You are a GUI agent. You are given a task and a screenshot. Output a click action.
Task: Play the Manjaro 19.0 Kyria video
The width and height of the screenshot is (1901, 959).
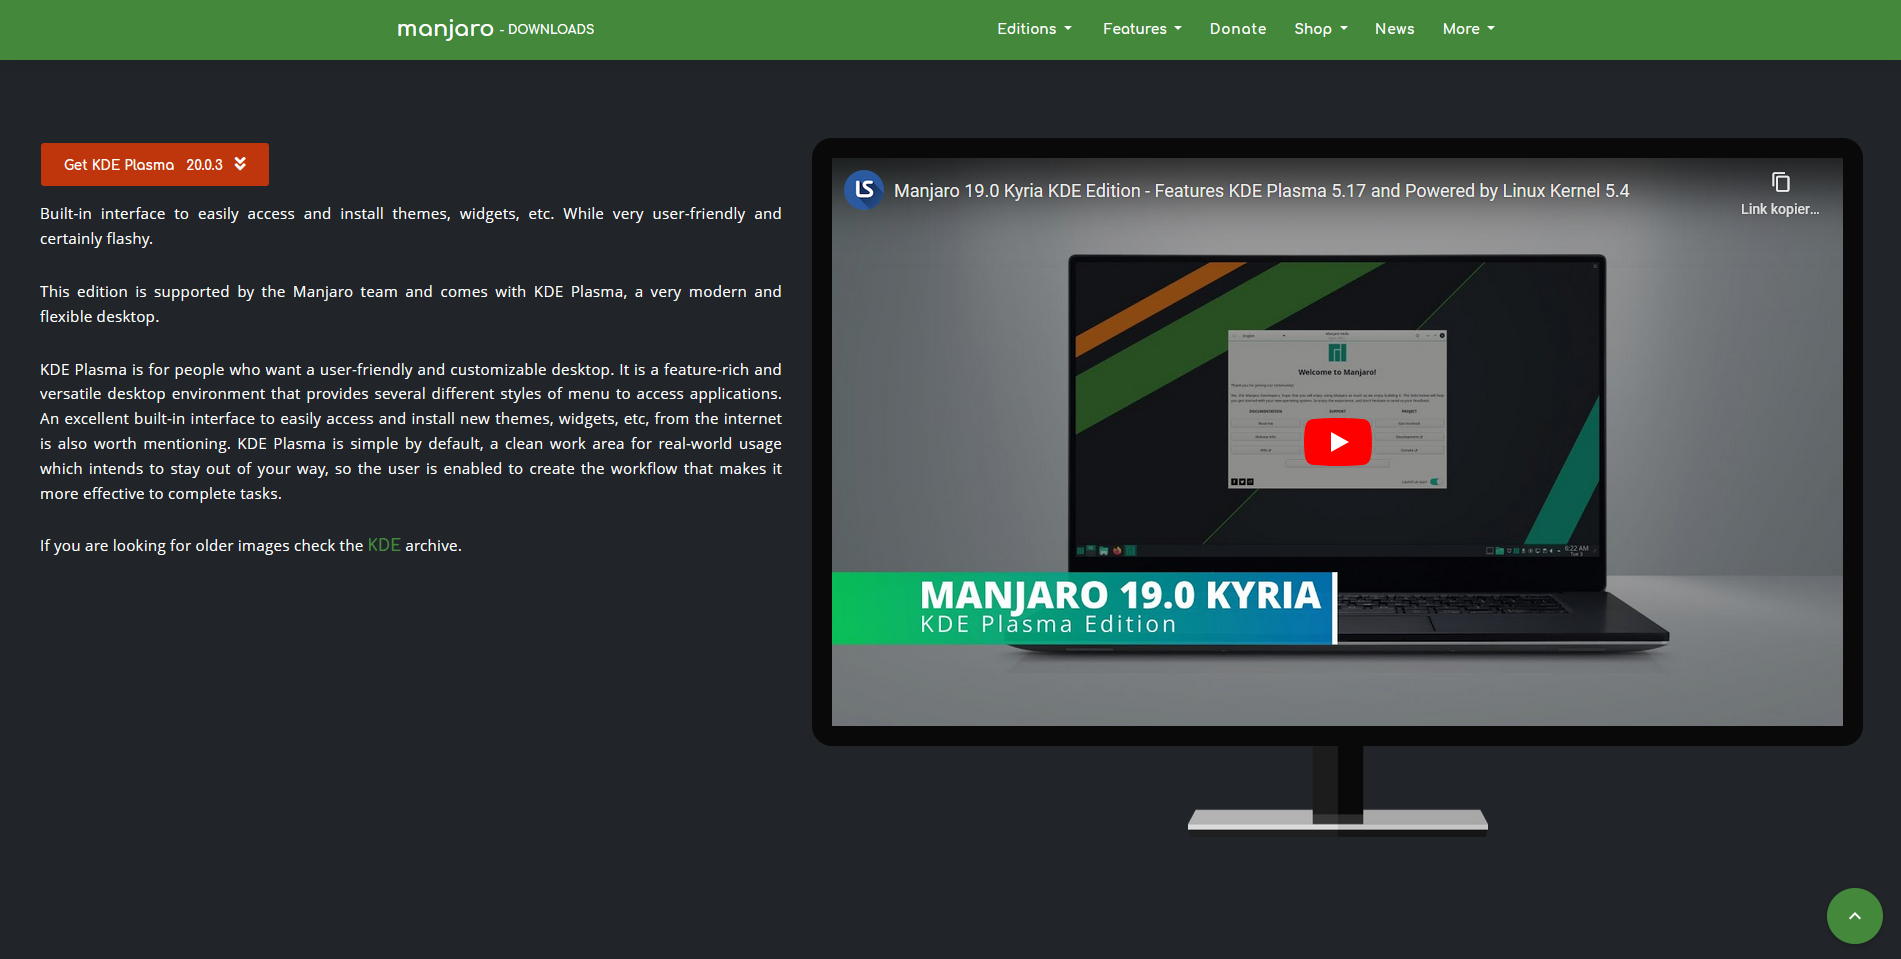point(1337,442)
